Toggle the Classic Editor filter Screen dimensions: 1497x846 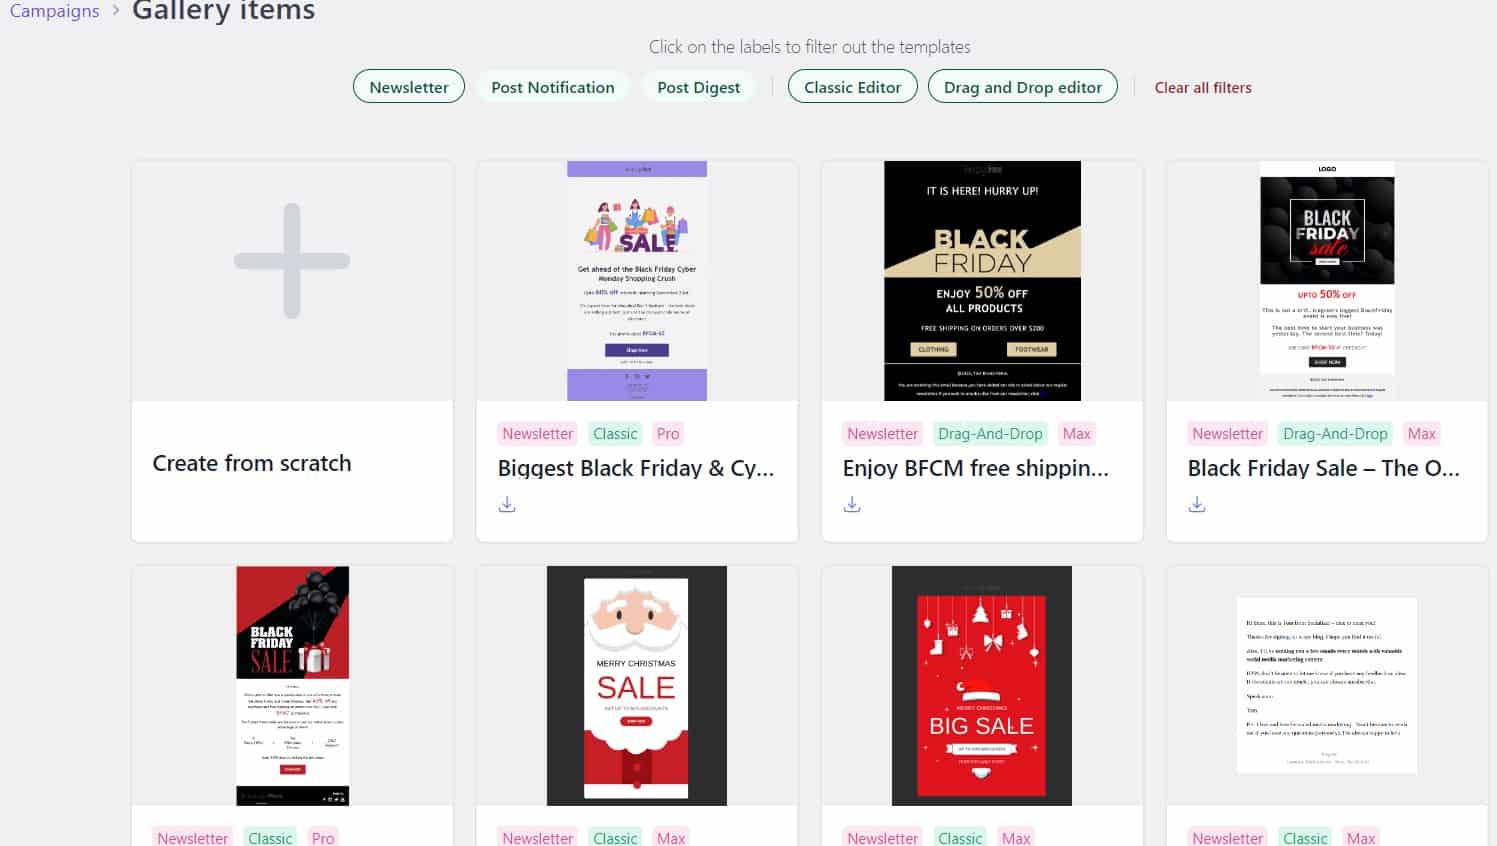coord(853,87)
